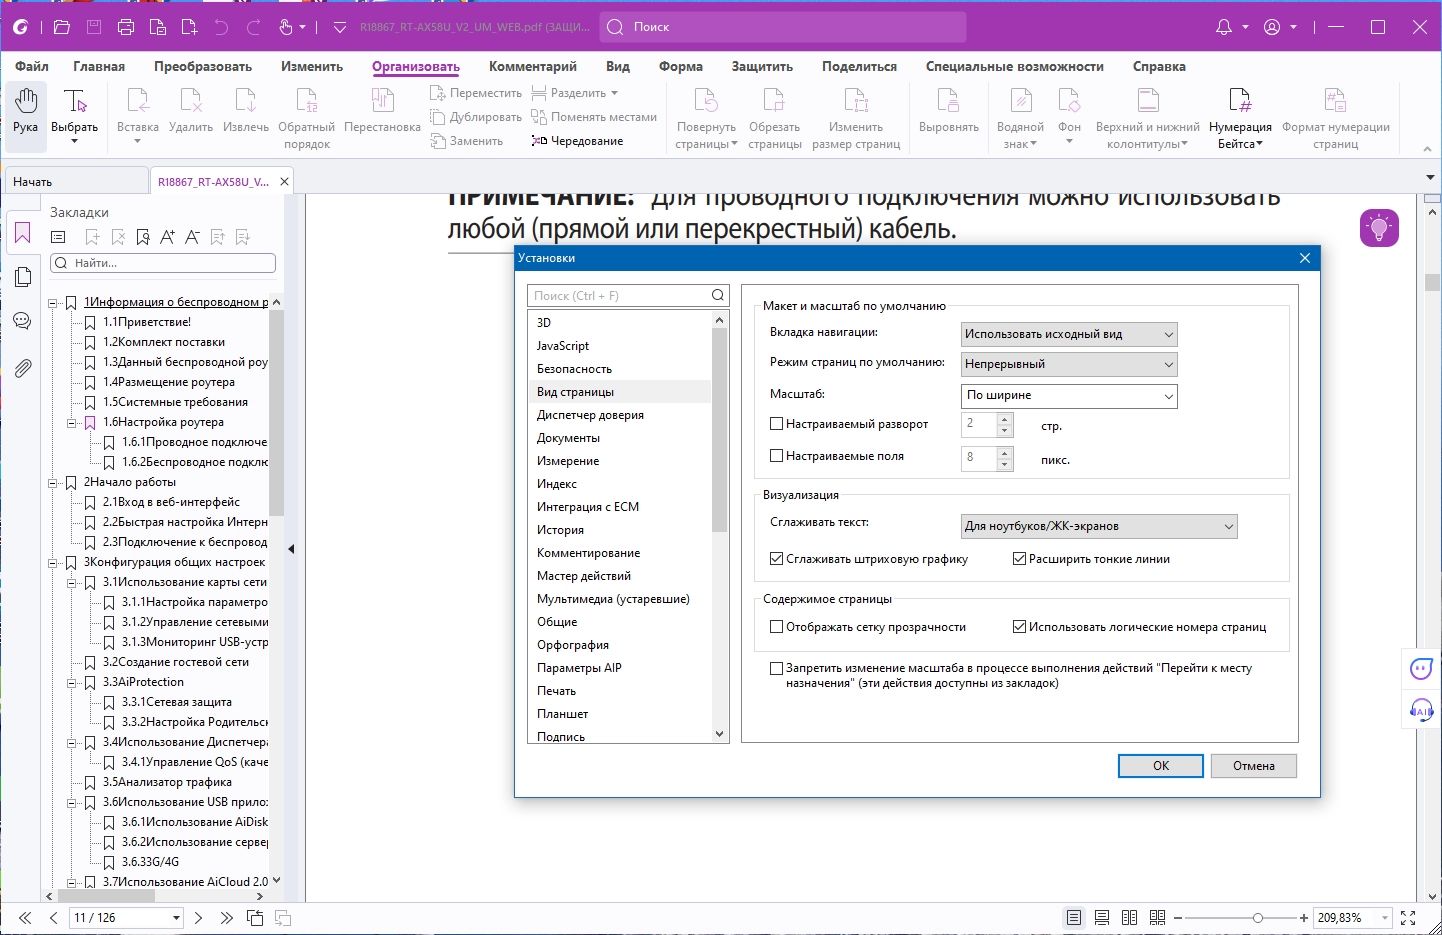Open the Сглаживать текст dropdown

[x=1098, y=526]
